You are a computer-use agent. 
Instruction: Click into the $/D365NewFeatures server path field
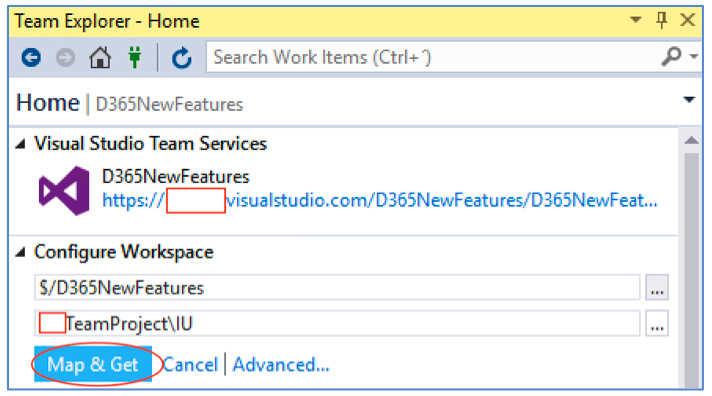click(x=337, y=287)
